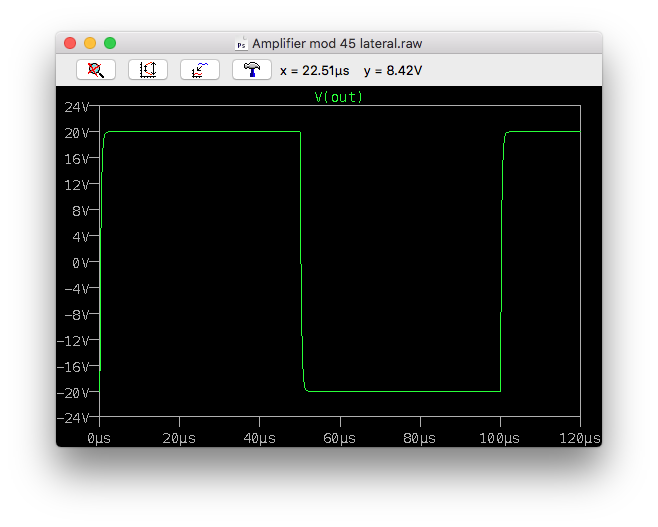
Task: Click the -16V vertical axis label
Action: [x=73, y=367]
